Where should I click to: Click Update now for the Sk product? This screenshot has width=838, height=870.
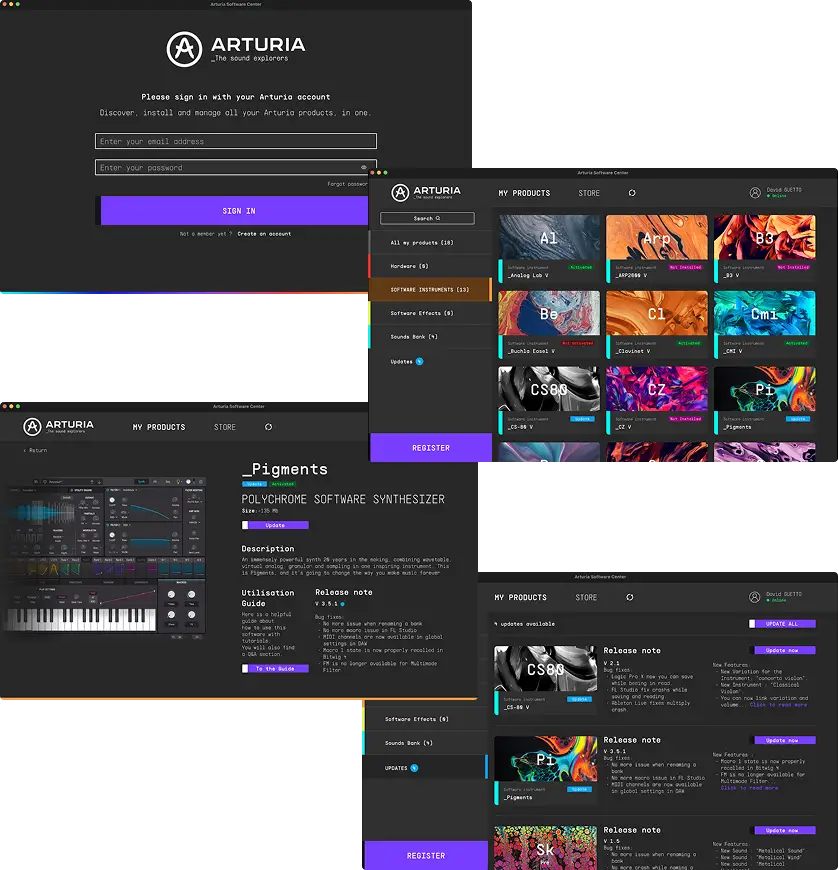click(783, 831)
